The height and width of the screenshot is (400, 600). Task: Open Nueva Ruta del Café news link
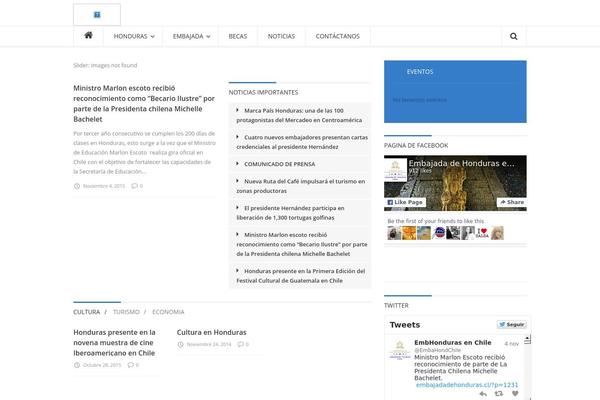(x=301, y=186)
